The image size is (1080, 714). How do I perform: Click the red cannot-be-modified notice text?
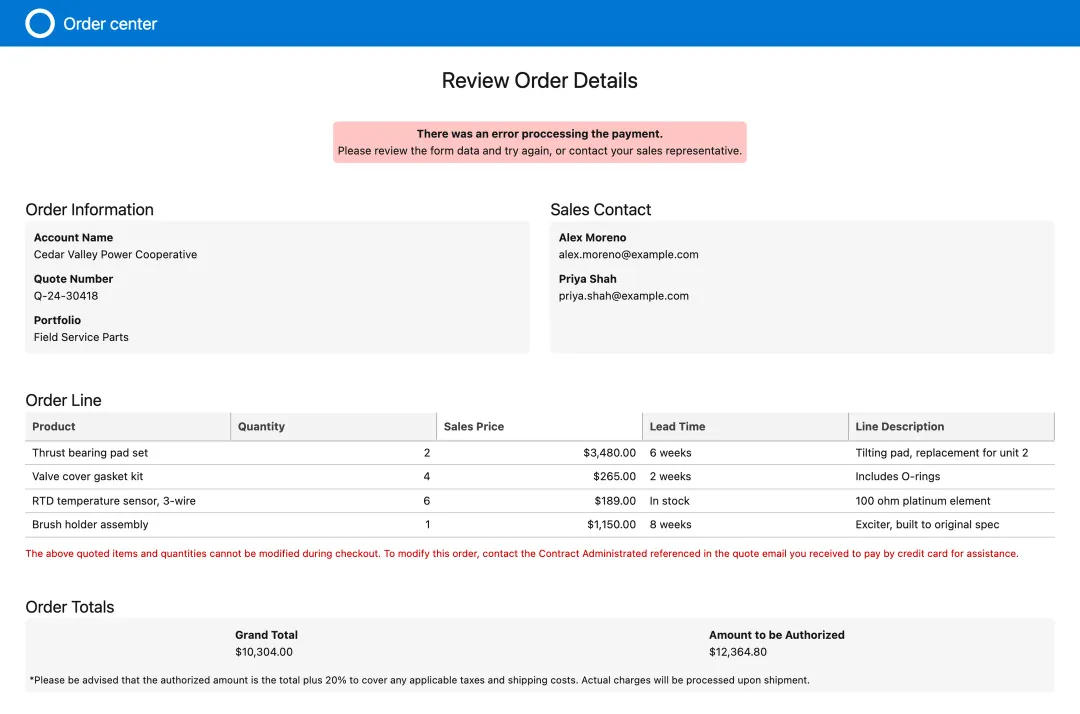521,554
